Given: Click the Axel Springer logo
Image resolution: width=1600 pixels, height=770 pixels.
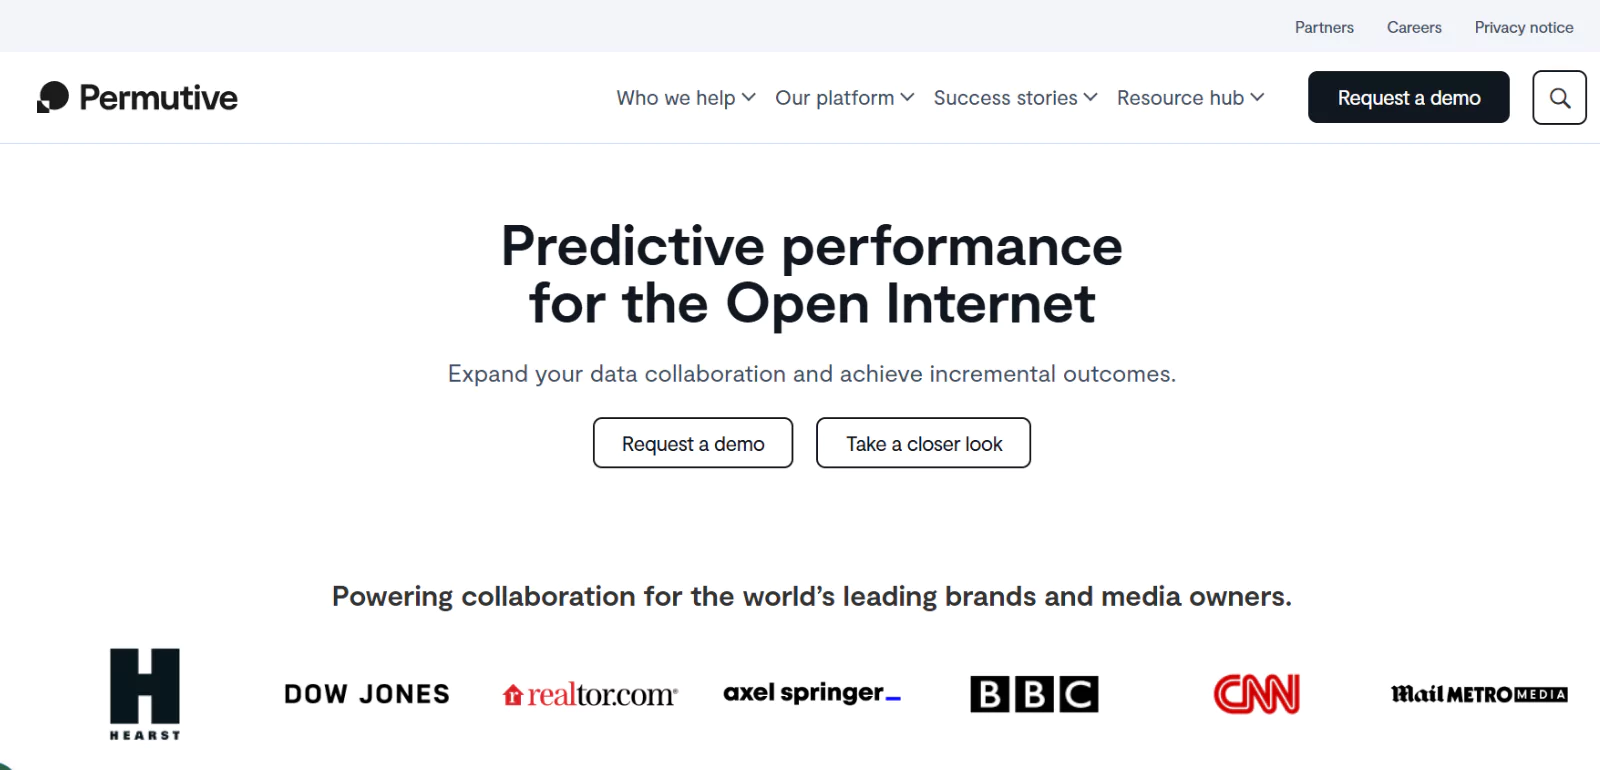Looking at the screenshot, I should (811, 692).
